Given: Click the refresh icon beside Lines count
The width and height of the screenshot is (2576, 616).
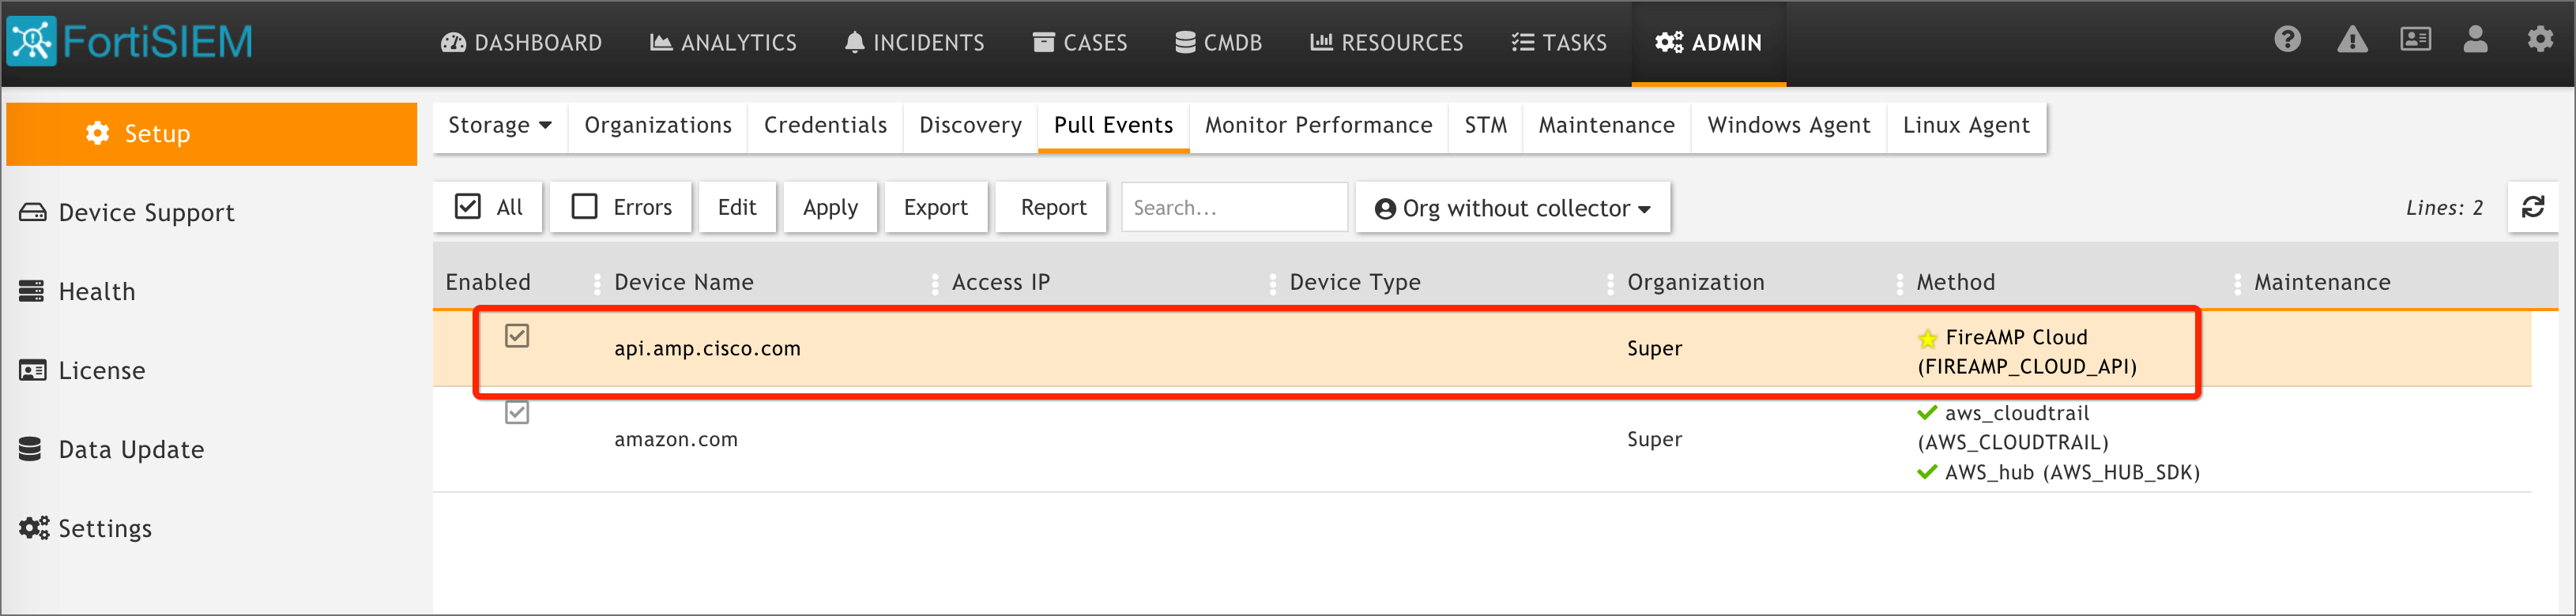Looking at the screenshot, I should [x=2533, y=207].
